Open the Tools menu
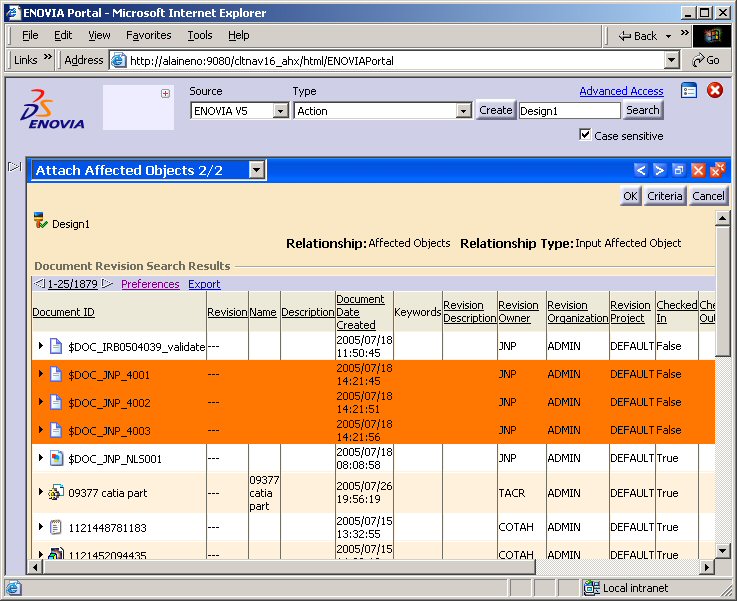 coord(200,35)
